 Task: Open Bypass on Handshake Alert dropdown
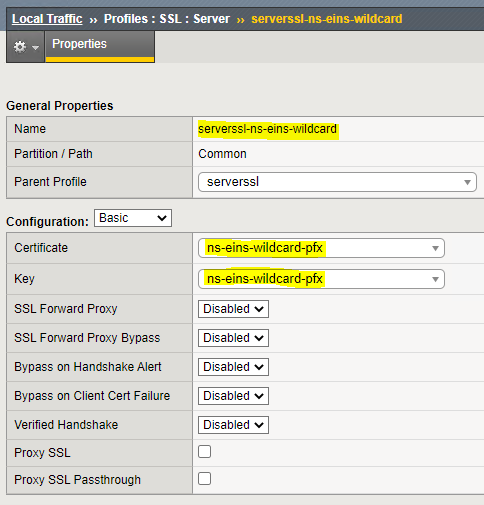pyautogui.click(x=233, y=367)
